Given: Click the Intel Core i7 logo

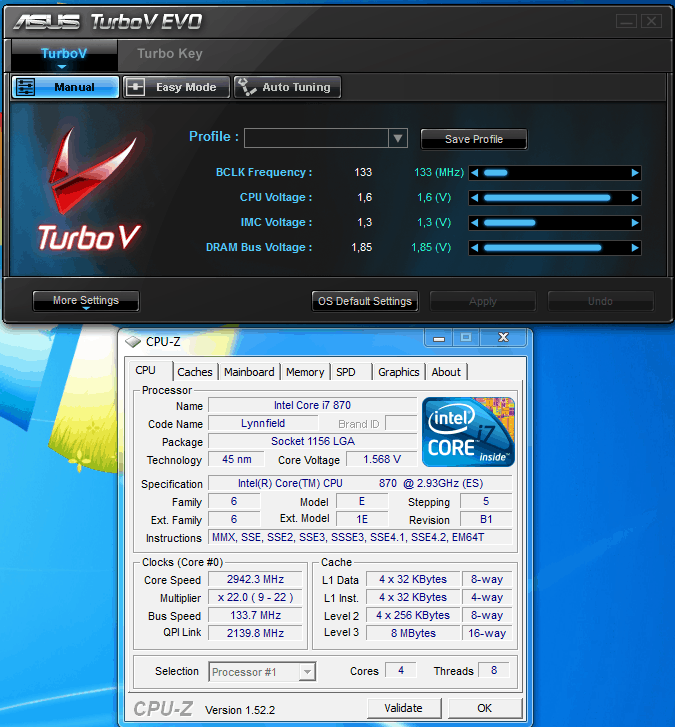Looking at the screenshot, I should pyautogui.click(x=468, y=432).
